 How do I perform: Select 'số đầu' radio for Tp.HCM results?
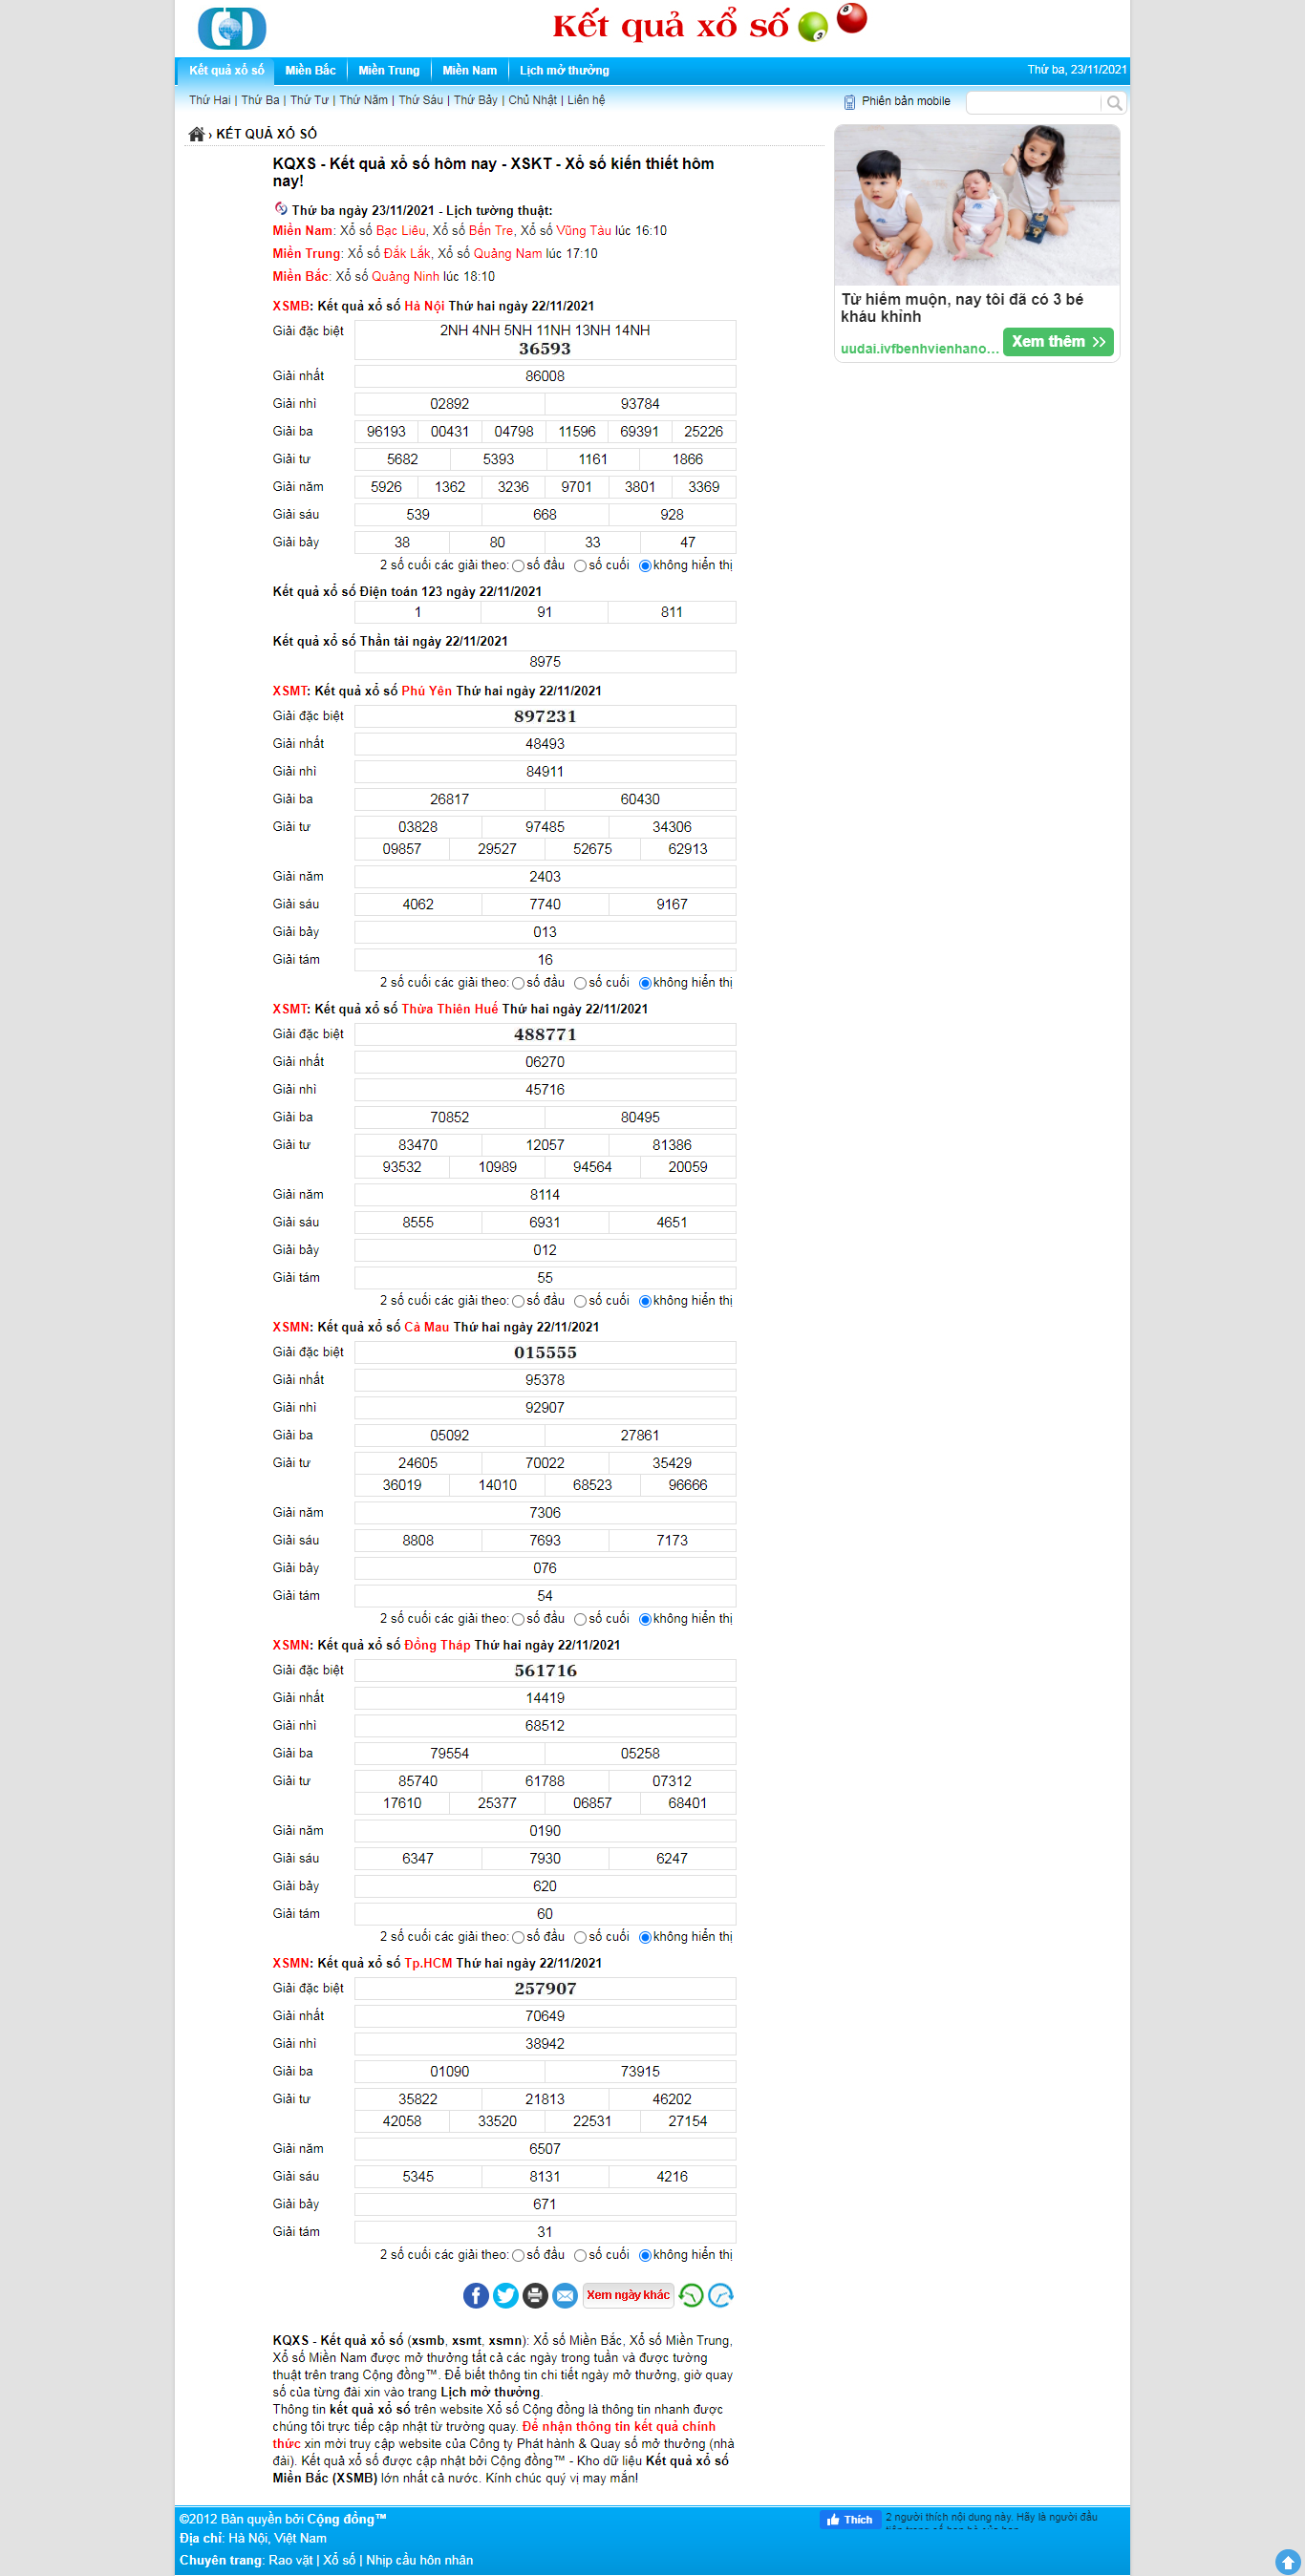coord(518,2256)
